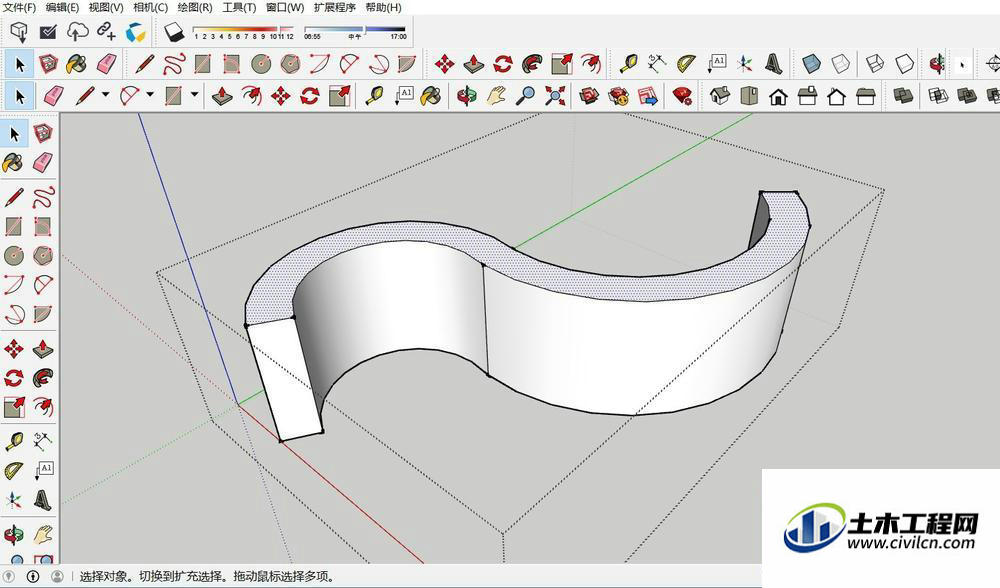Select Axes tool in left vertical toolbar
The image size is (1000, 588).
tap(14, 501)
